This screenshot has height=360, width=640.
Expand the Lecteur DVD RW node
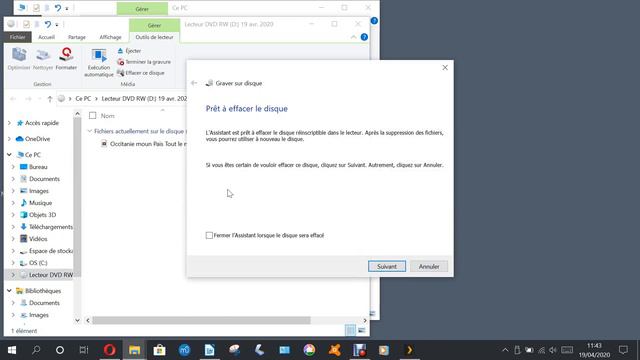13,275
